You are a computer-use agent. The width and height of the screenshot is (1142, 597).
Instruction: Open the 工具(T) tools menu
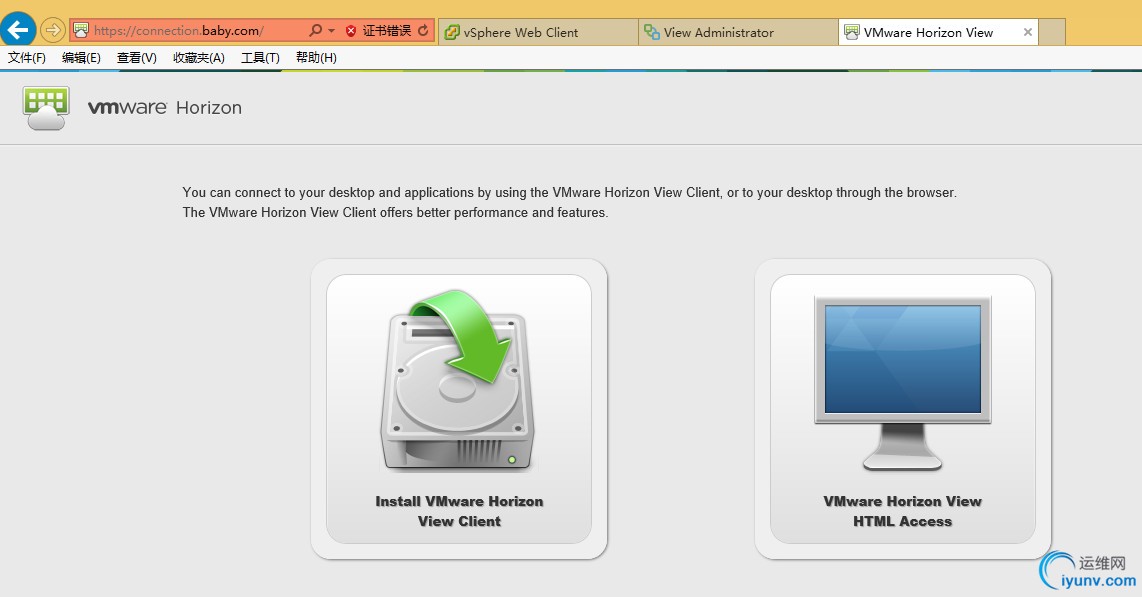(x=260, y=58)
